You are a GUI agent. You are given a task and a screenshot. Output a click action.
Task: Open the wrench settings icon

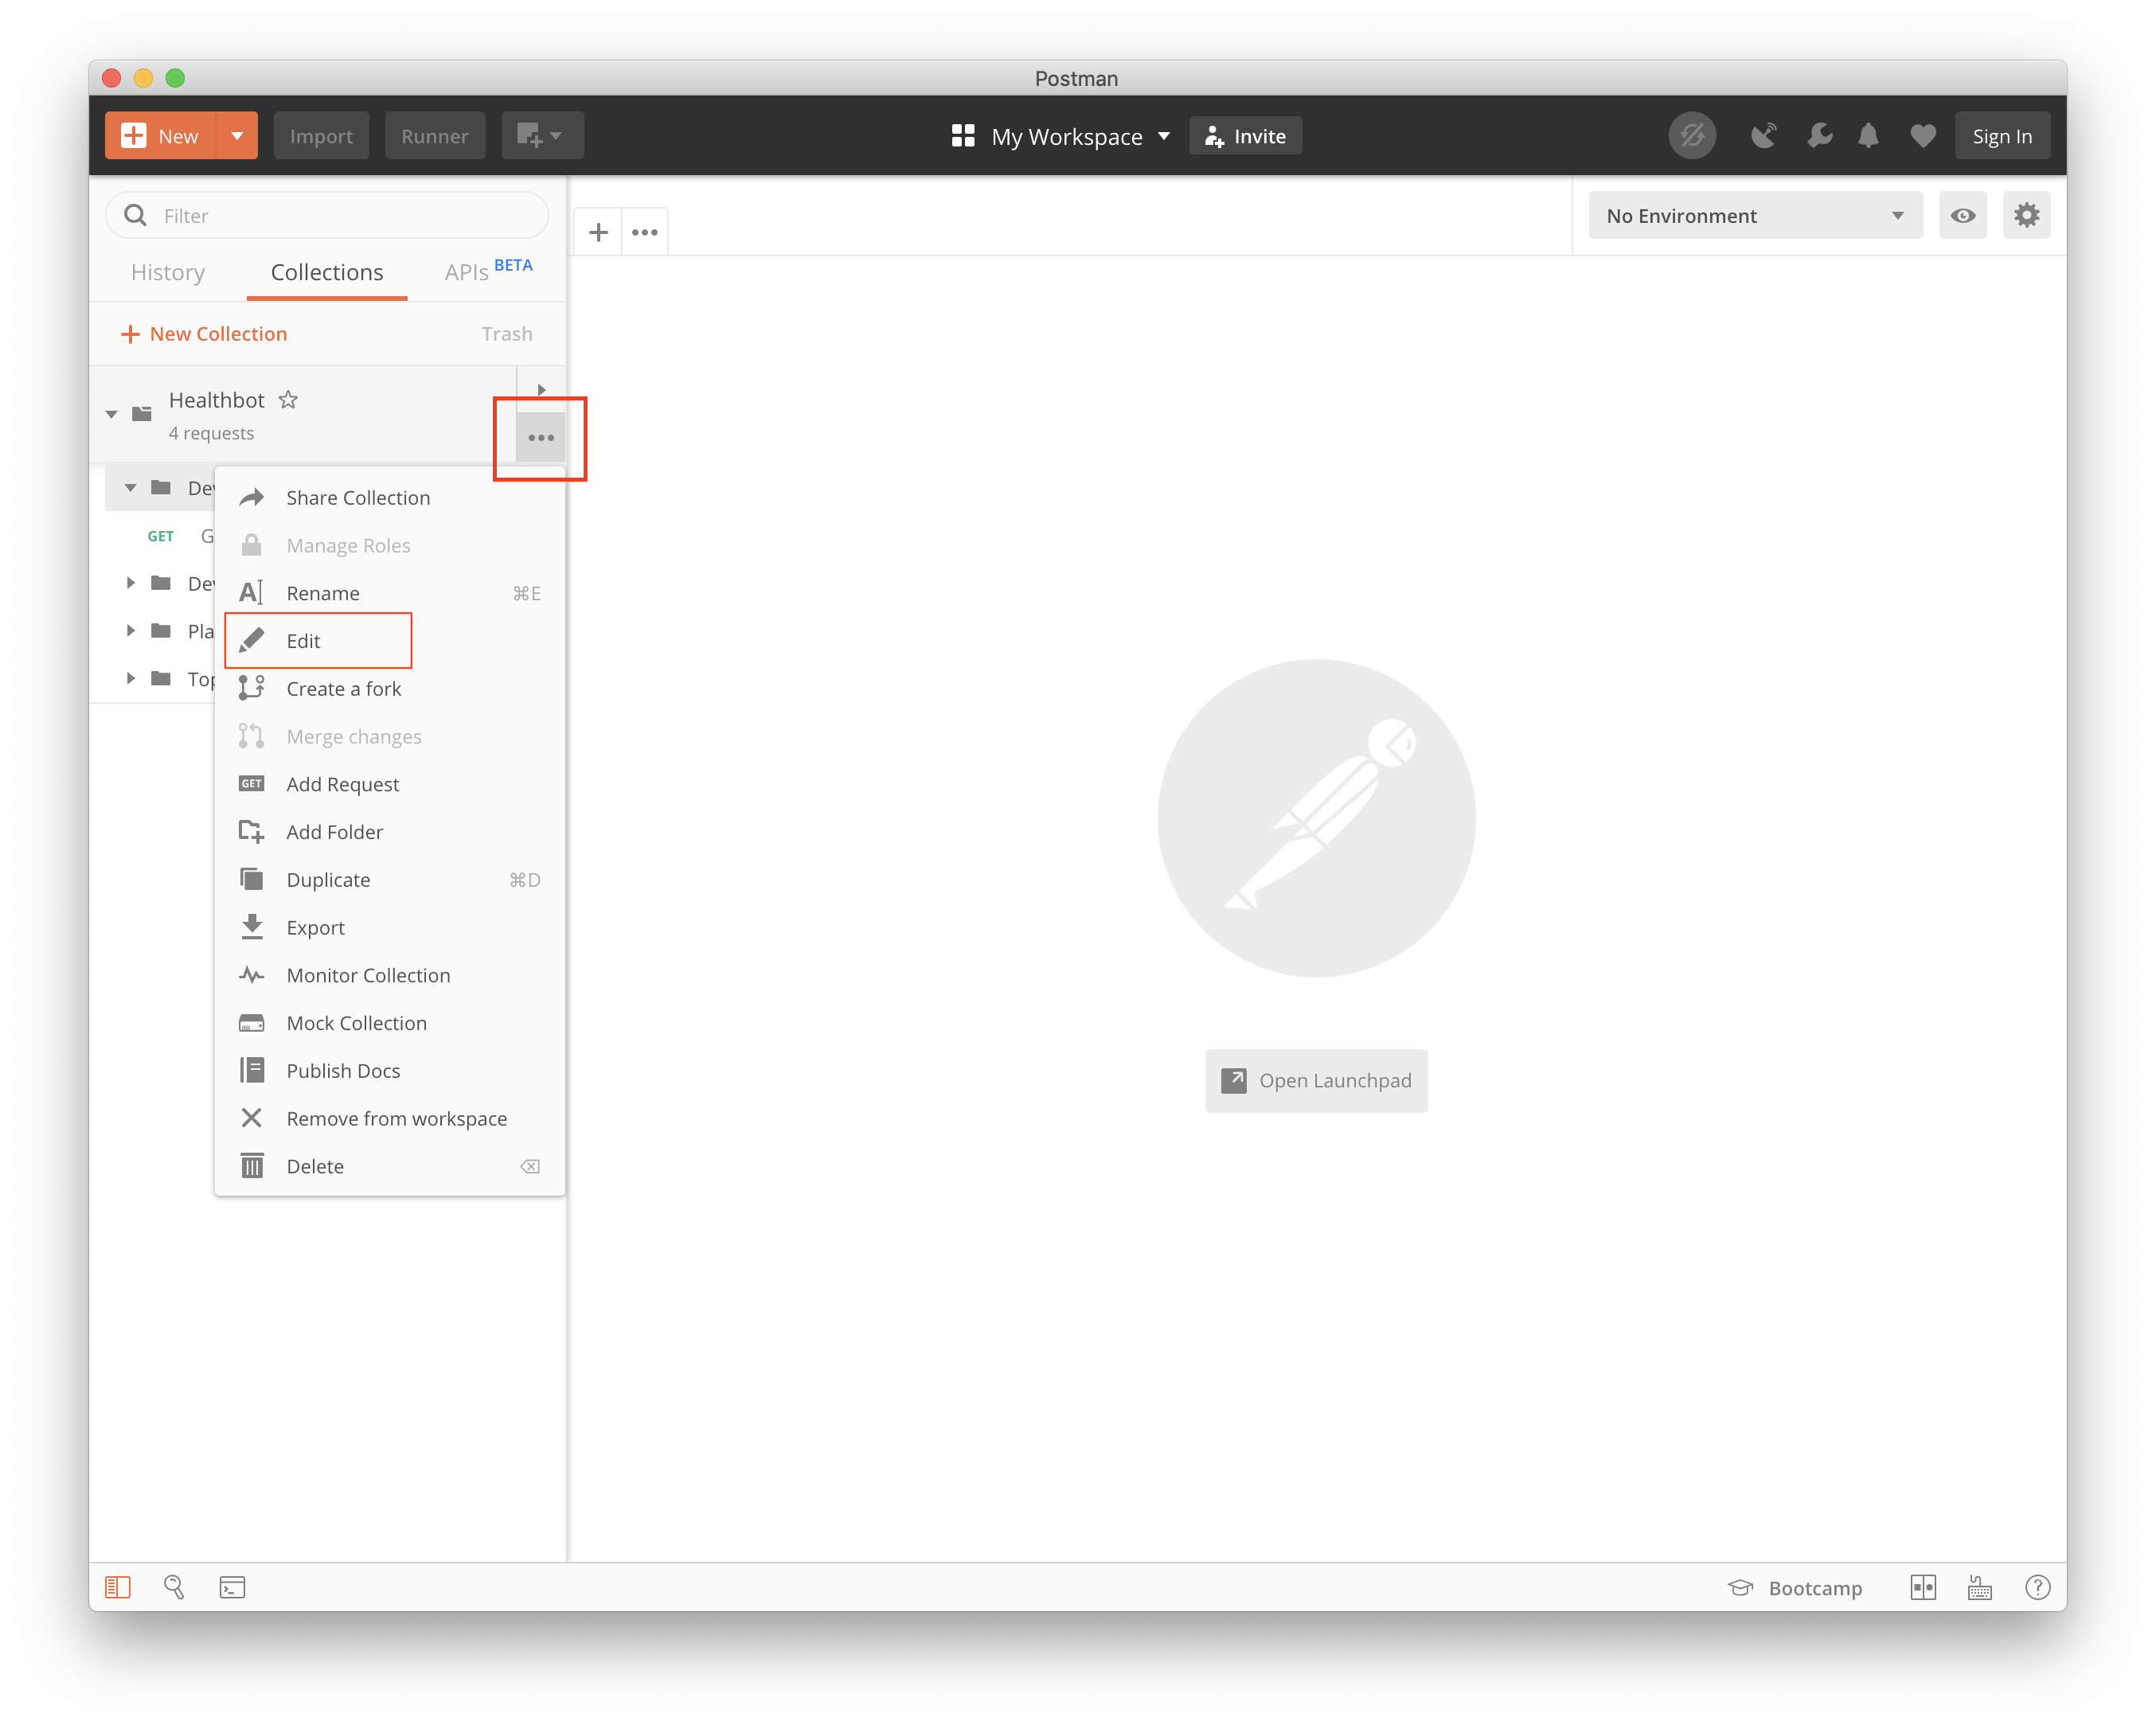pos(1819,135)
